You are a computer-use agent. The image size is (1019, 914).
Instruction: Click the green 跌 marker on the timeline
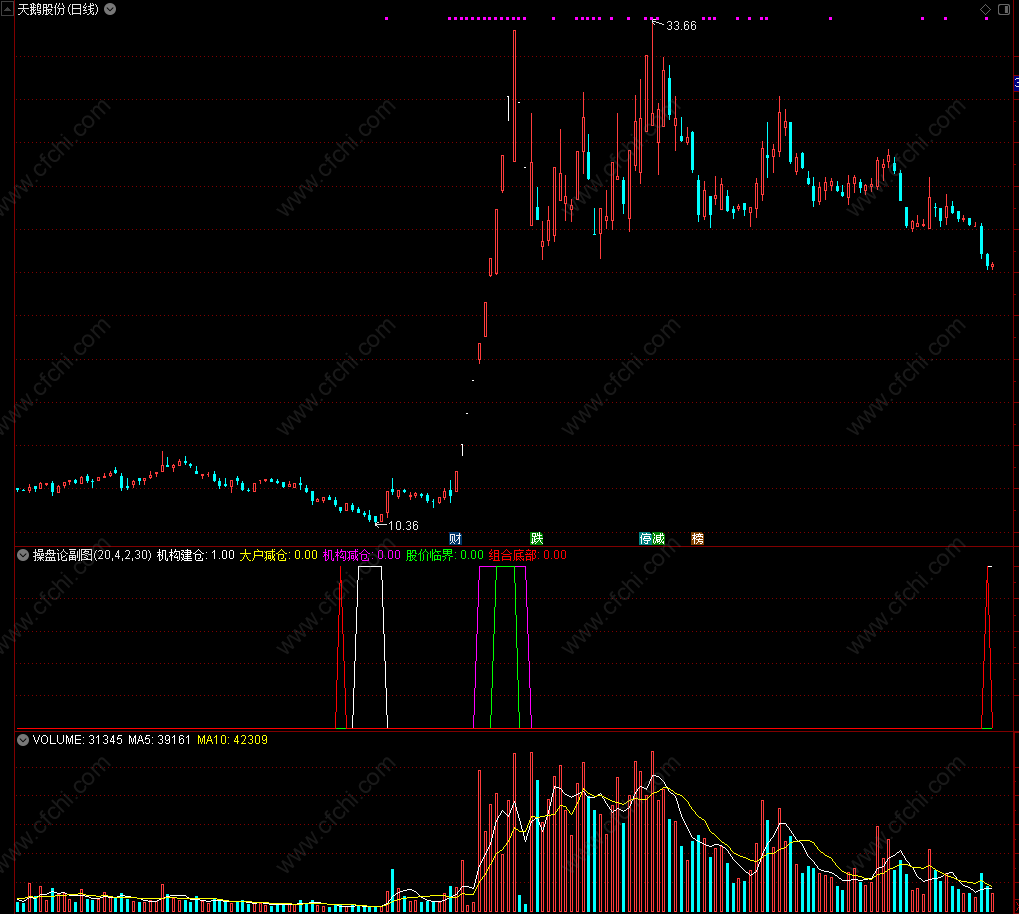[x=536, y=538]
